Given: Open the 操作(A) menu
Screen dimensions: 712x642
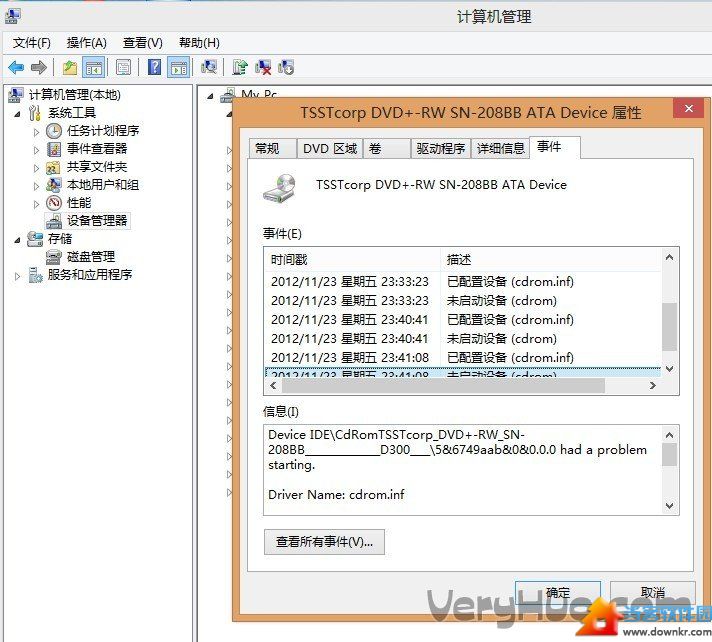Looking at the screenshot, I should pyautogui.click(x=86, y=43).
